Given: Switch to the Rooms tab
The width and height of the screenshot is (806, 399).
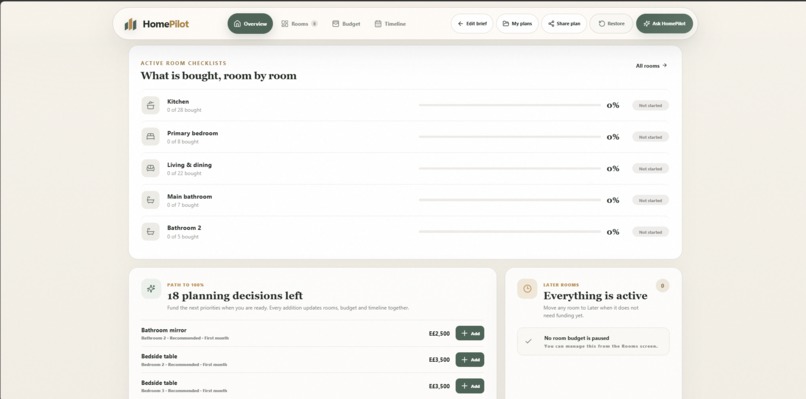Looking at the screenshot, I should [x=299, y=24].
